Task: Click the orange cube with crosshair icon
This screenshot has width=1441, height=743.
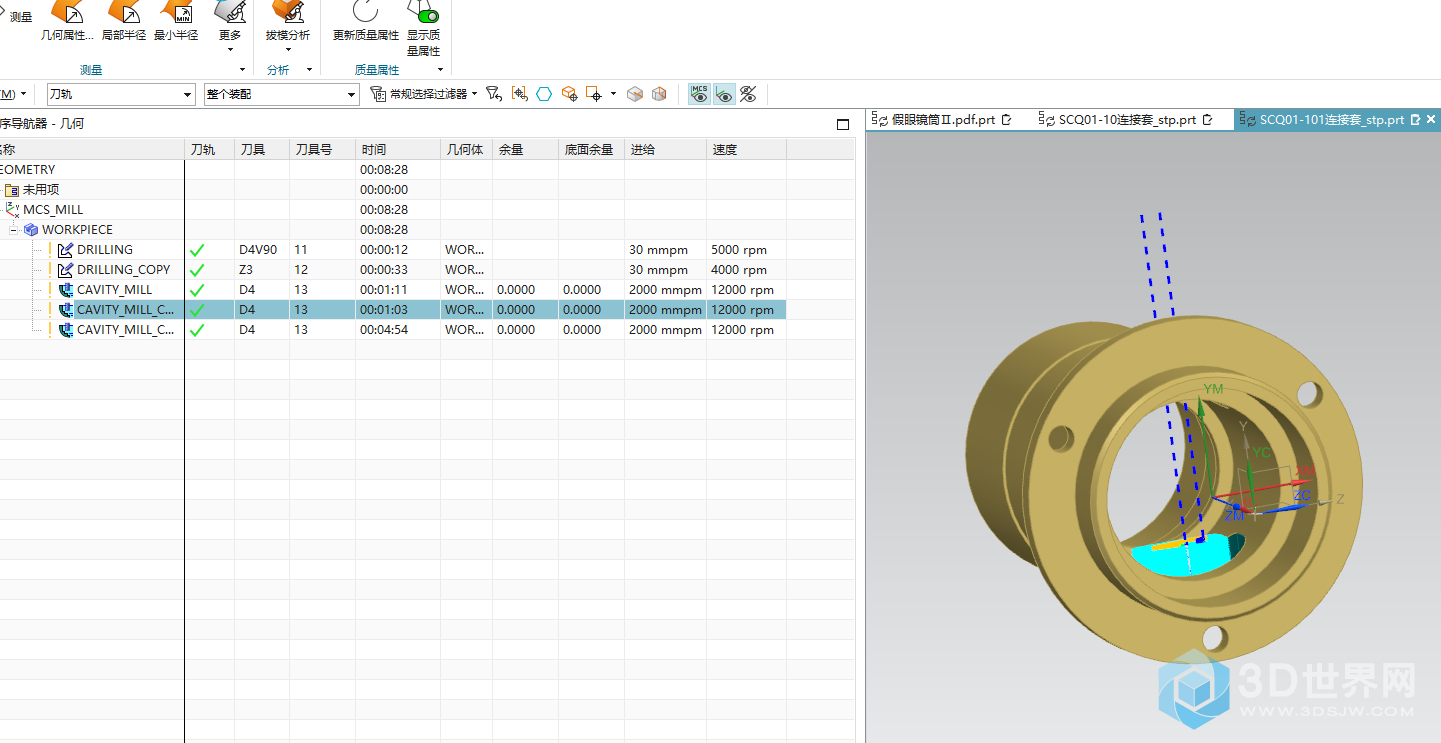Action: click(x=569, y=94)
